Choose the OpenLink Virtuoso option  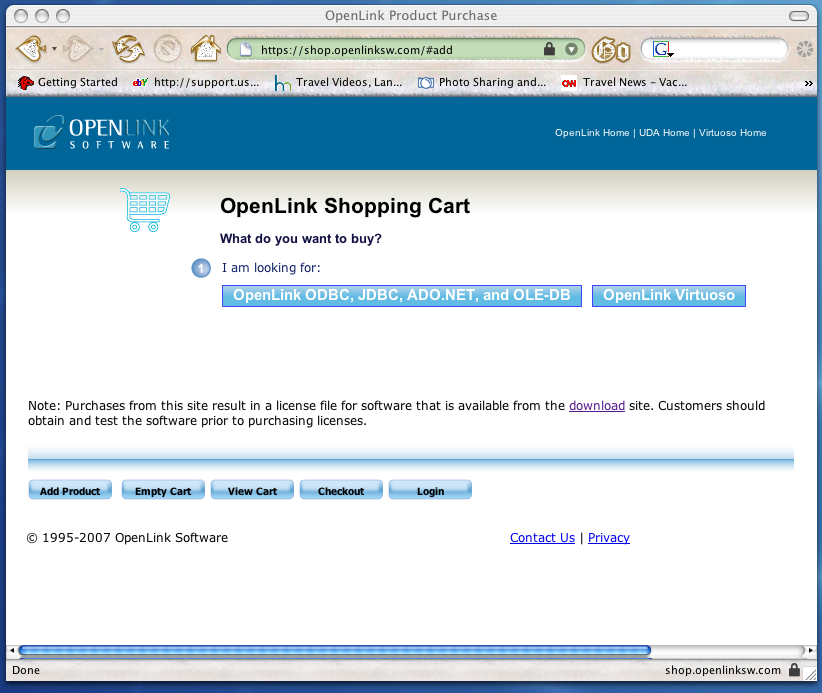tap(668, 296)
